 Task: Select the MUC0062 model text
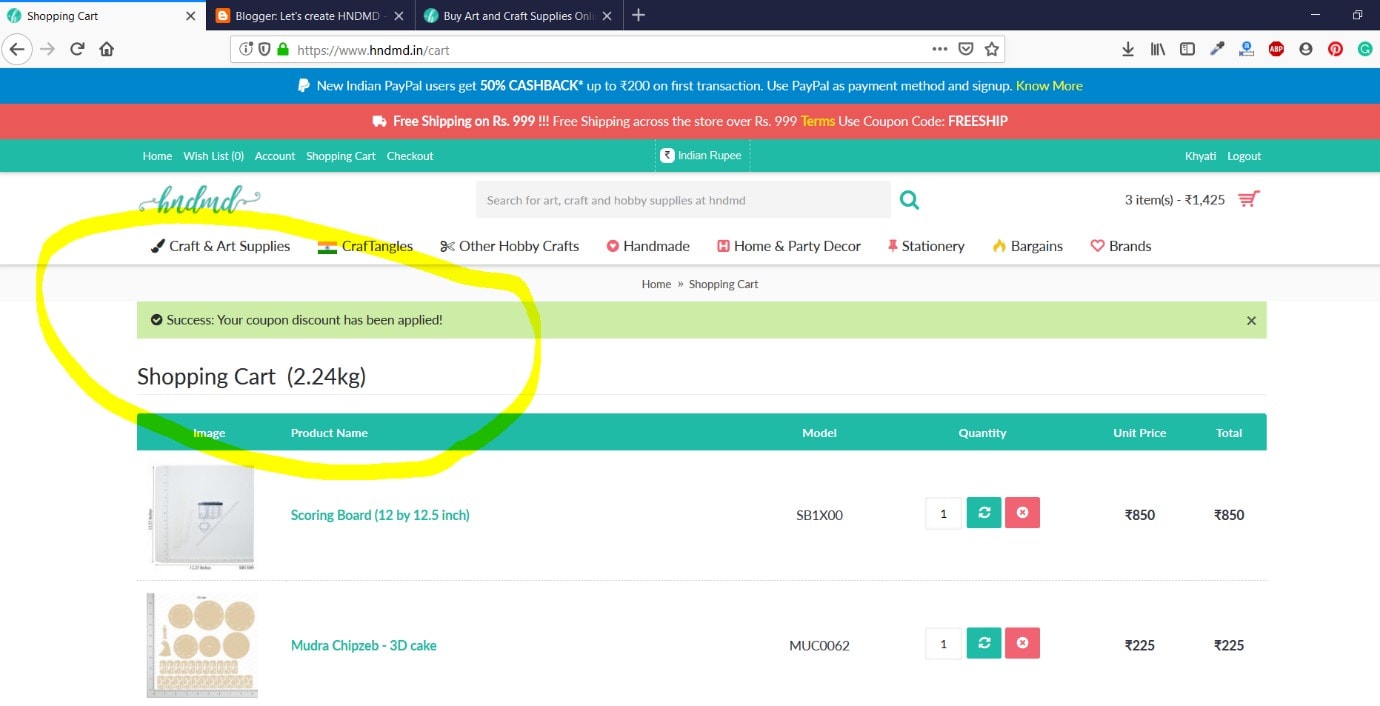pyautogui.click(x=819, y=645)
